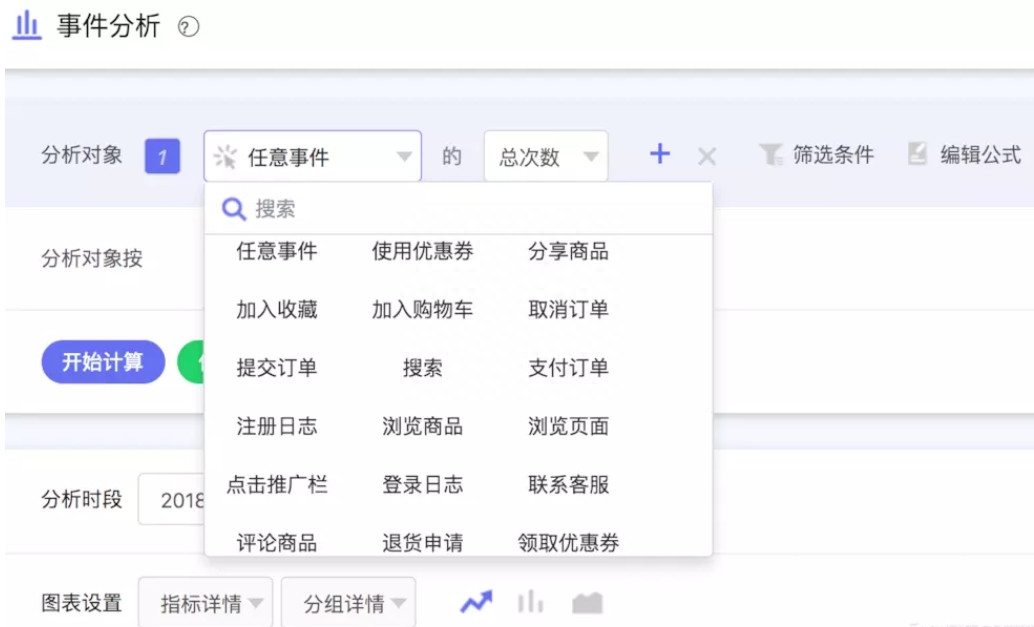Switch to line chart view icon
The height and width of the screenshot is (627, 1034).
476,601
